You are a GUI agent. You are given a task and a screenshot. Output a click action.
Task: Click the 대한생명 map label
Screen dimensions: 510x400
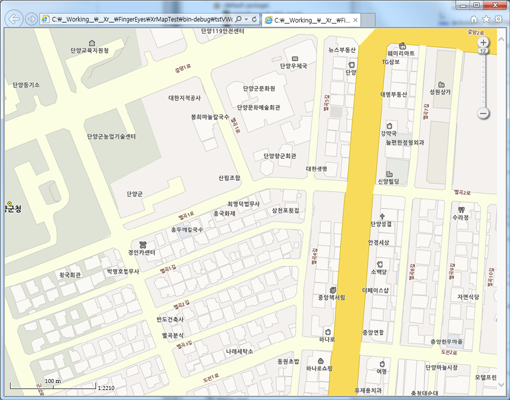pos(317,169)
